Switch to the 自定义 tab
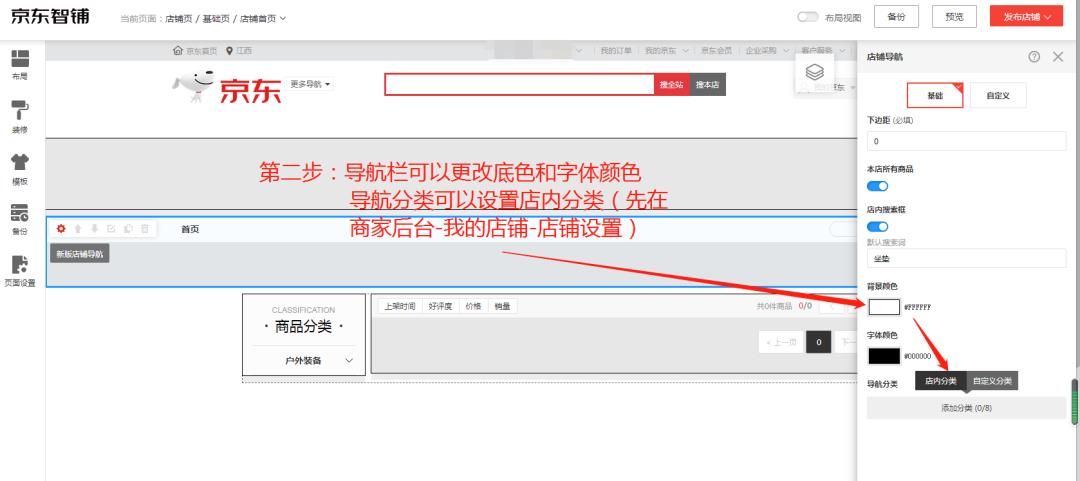Viewport: 1080px width, 481px height. click(x=998, y=96)
